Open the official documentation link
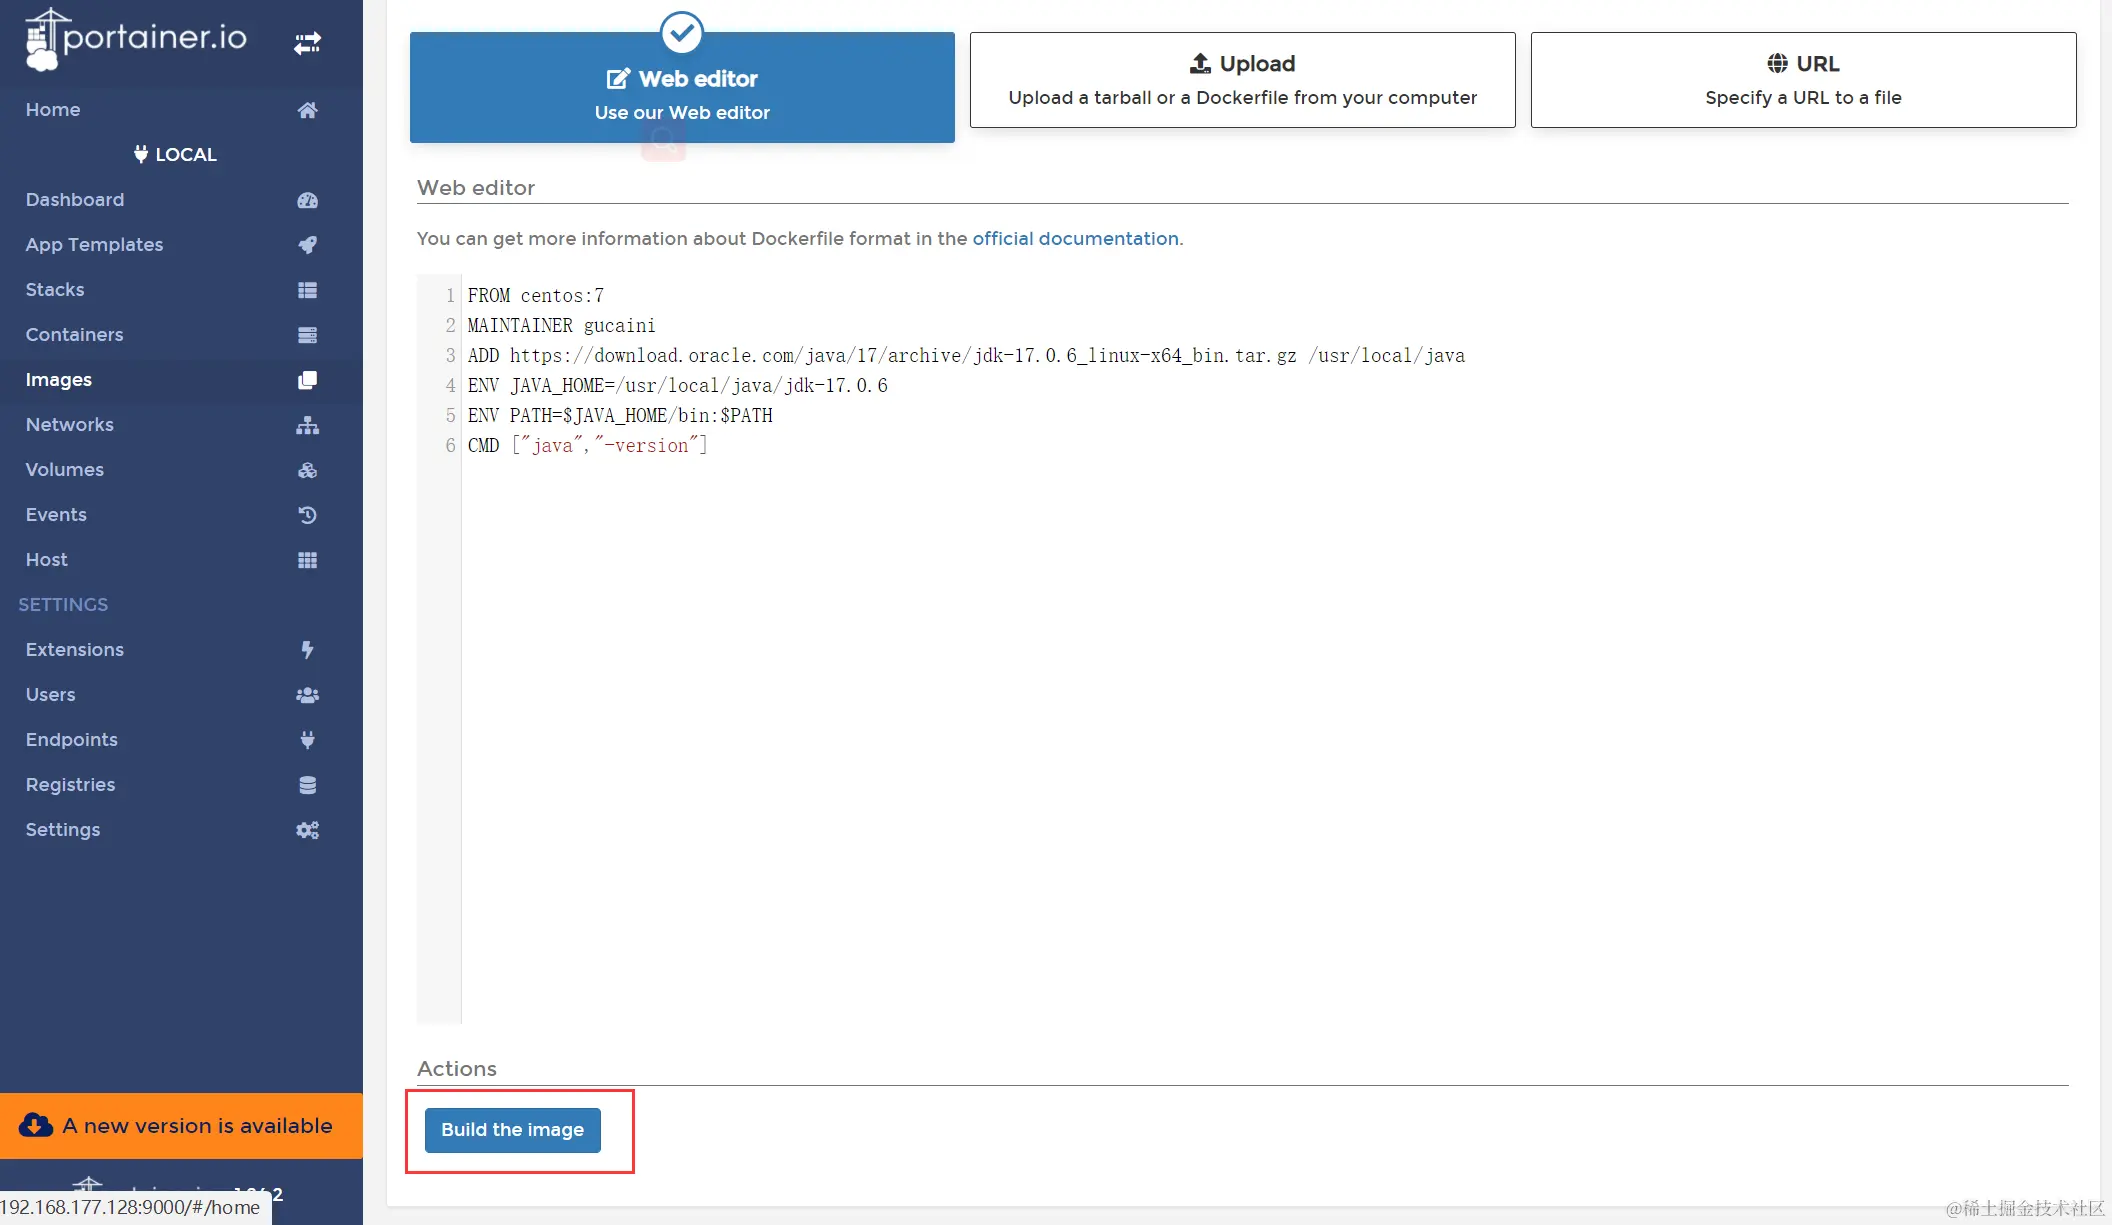 1075,239
